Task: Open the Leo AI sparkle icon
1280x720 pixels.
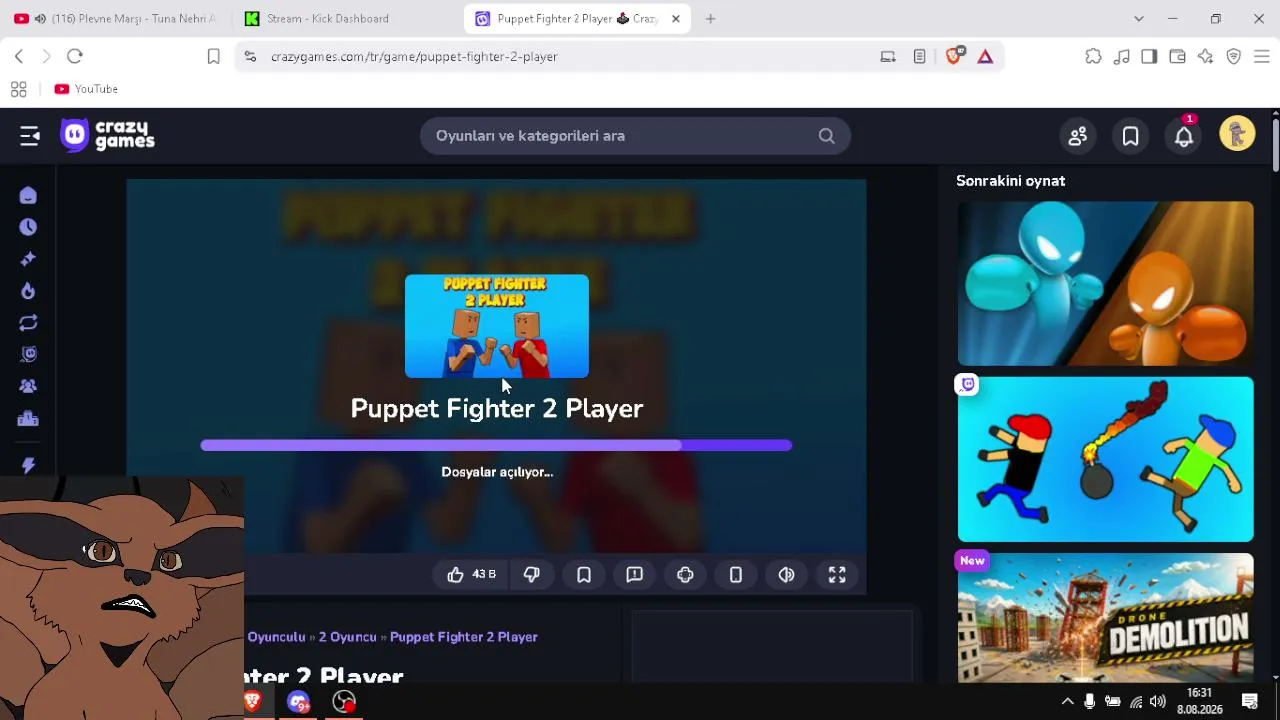Action: 1205,57
